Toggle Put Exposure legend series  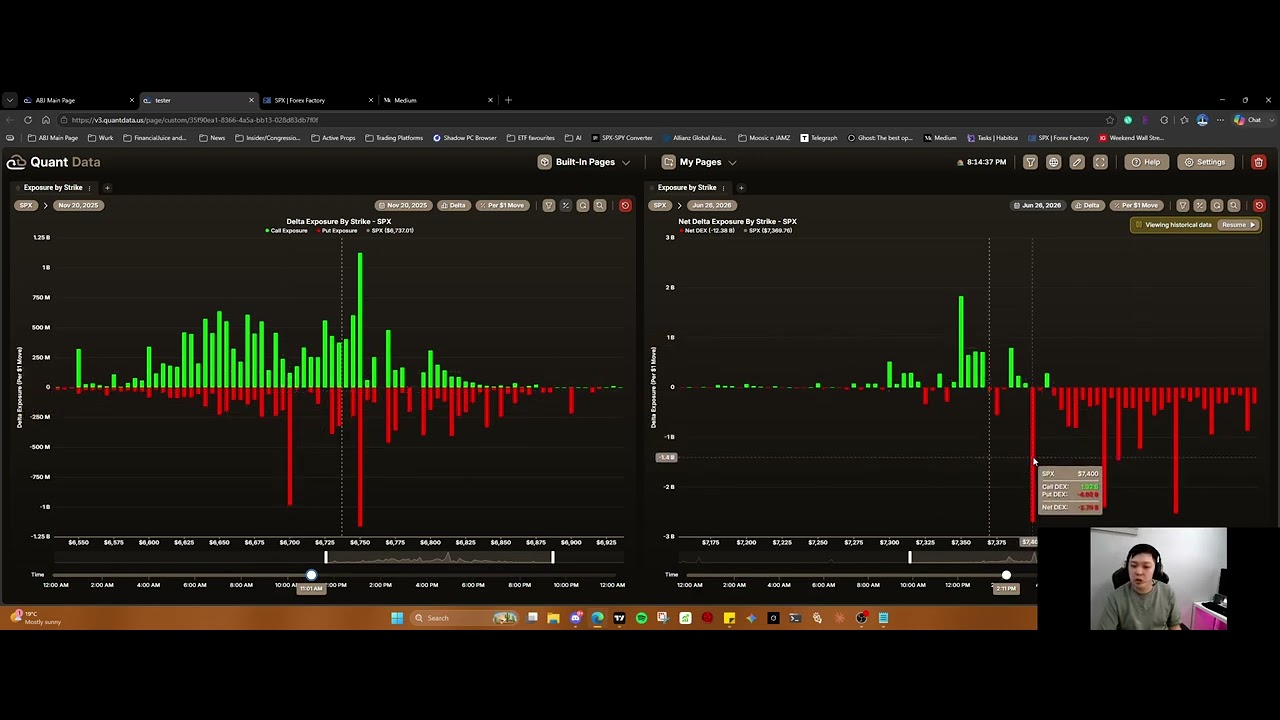[x=337, y=230]
